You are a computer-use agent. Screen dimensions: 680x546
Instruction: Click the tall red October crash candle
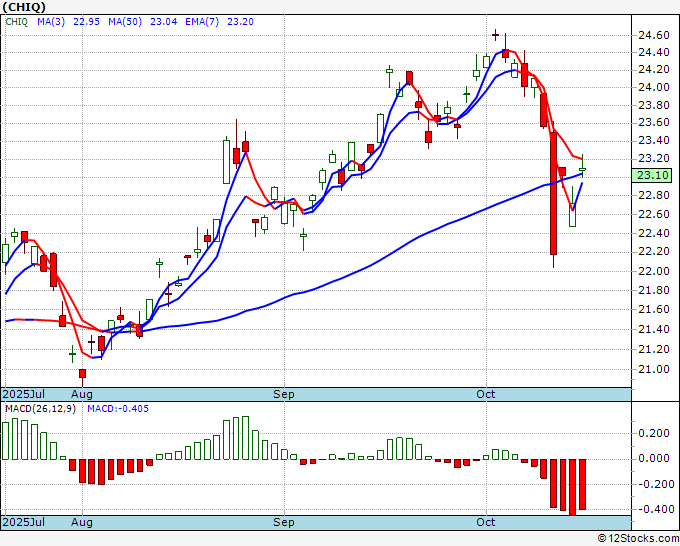coord(553,193)
